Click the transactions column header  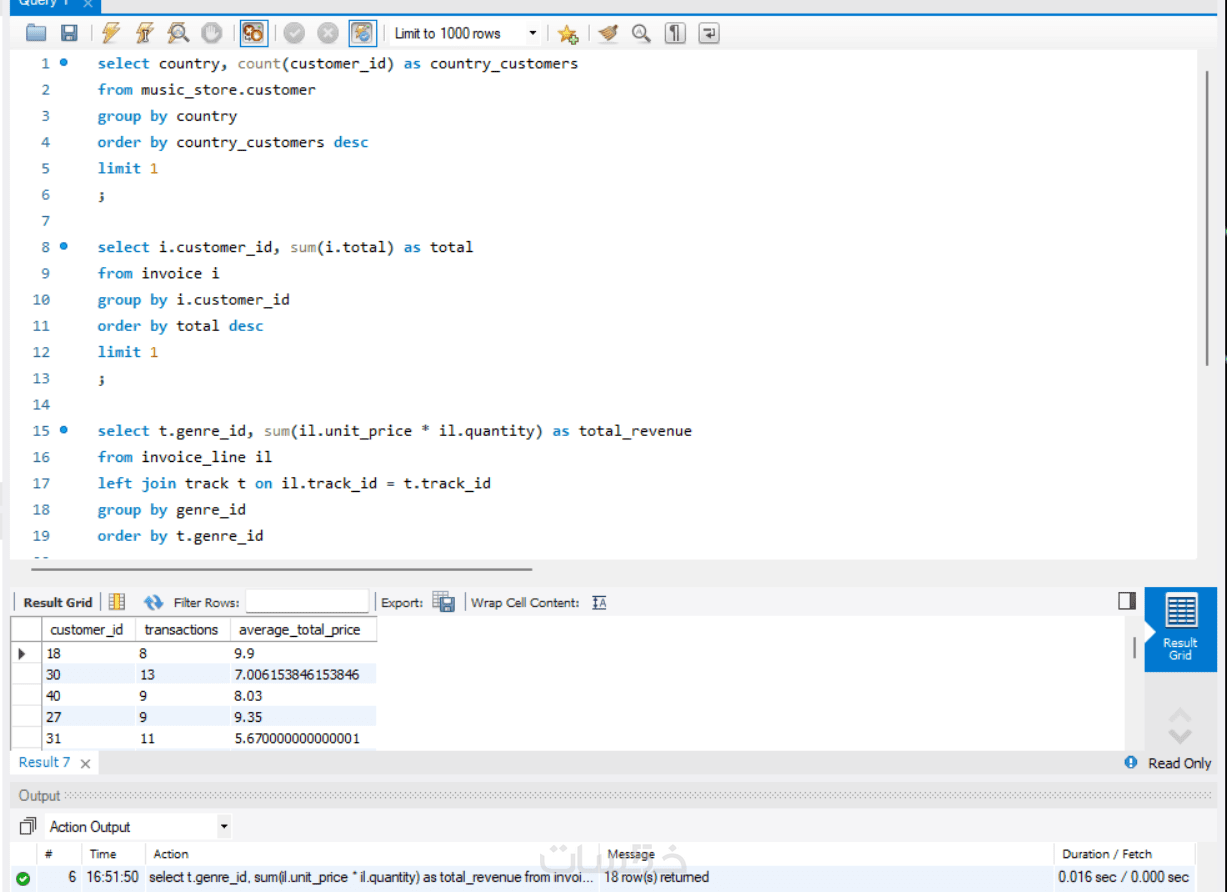click(x=184, y=630)
